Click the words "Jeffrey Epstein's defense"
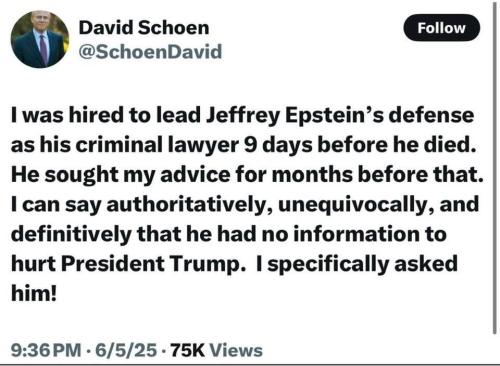The width and height of the screenshot is (500, 366). pyautogui.click(x=340, y=116)
